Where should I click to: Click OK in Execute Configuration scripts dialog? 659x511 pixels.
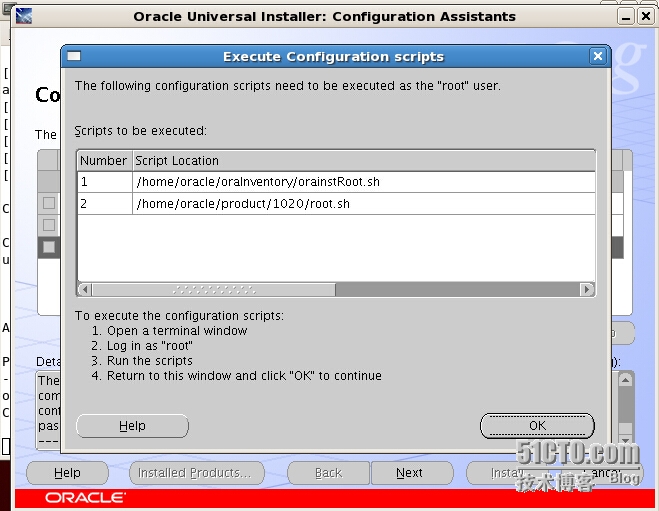[537, 425]
